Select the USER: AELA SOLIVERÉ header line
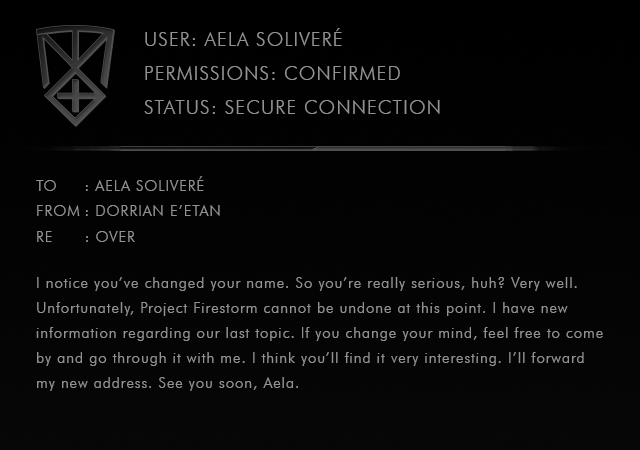The width and height of the screenshot is (640, 450). [243, 40]
